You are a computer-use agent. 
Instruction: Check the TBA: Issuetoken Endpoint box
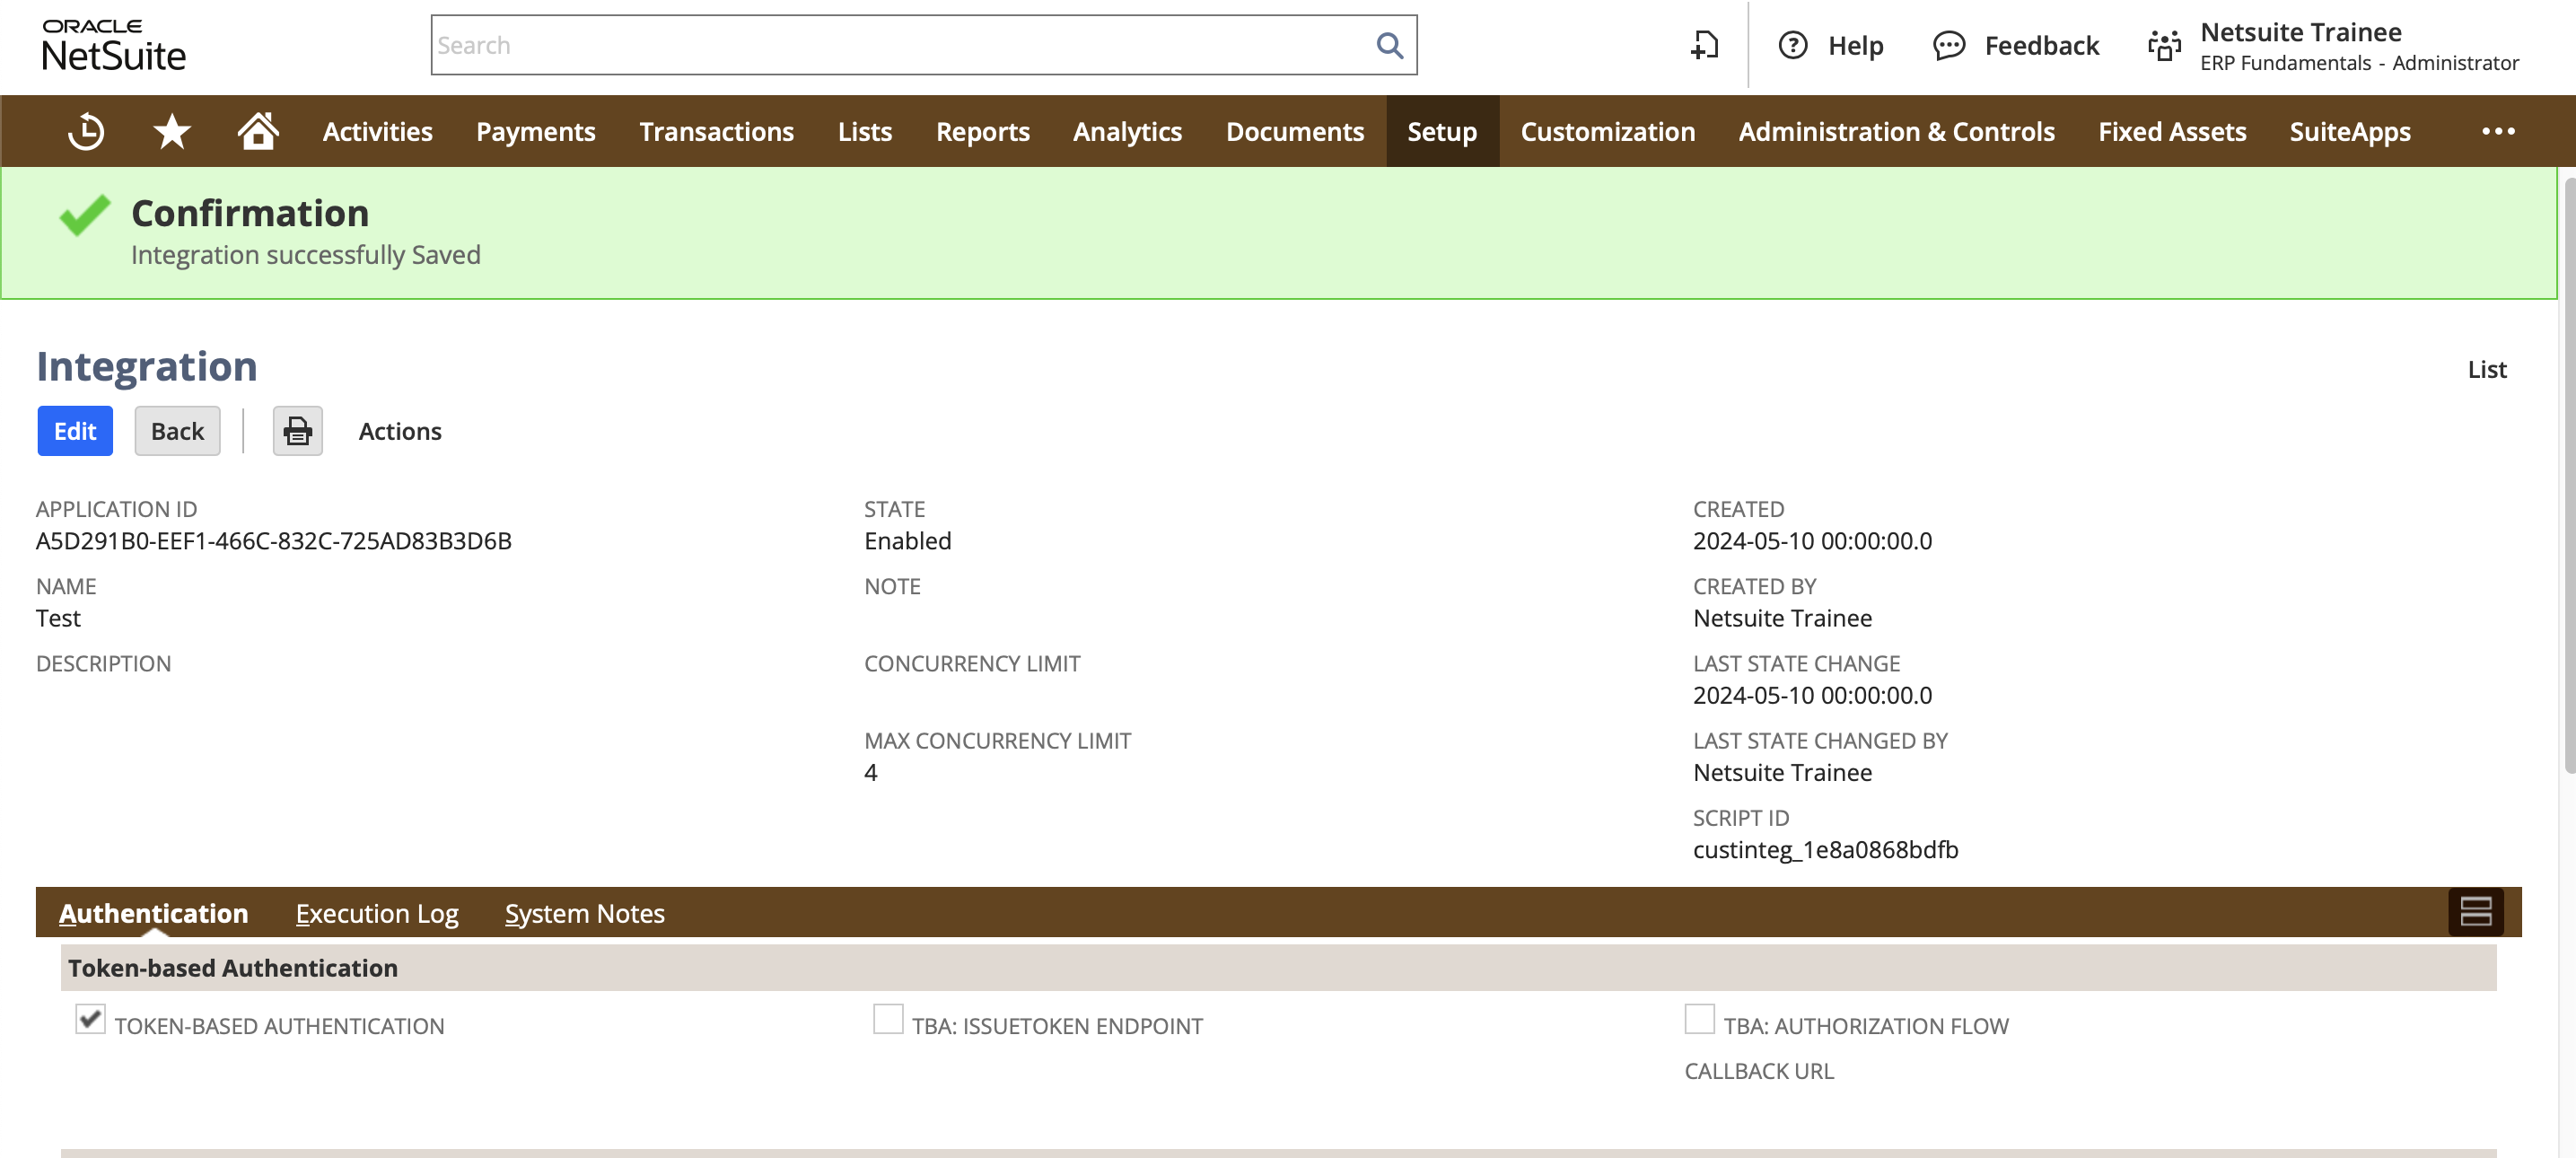click(888, 1019)
